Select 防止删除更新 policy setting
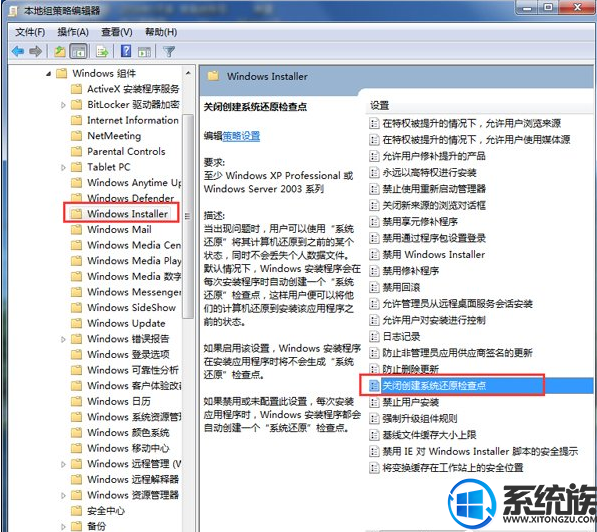This screenshot has width=597, height=532. (410, 369)
